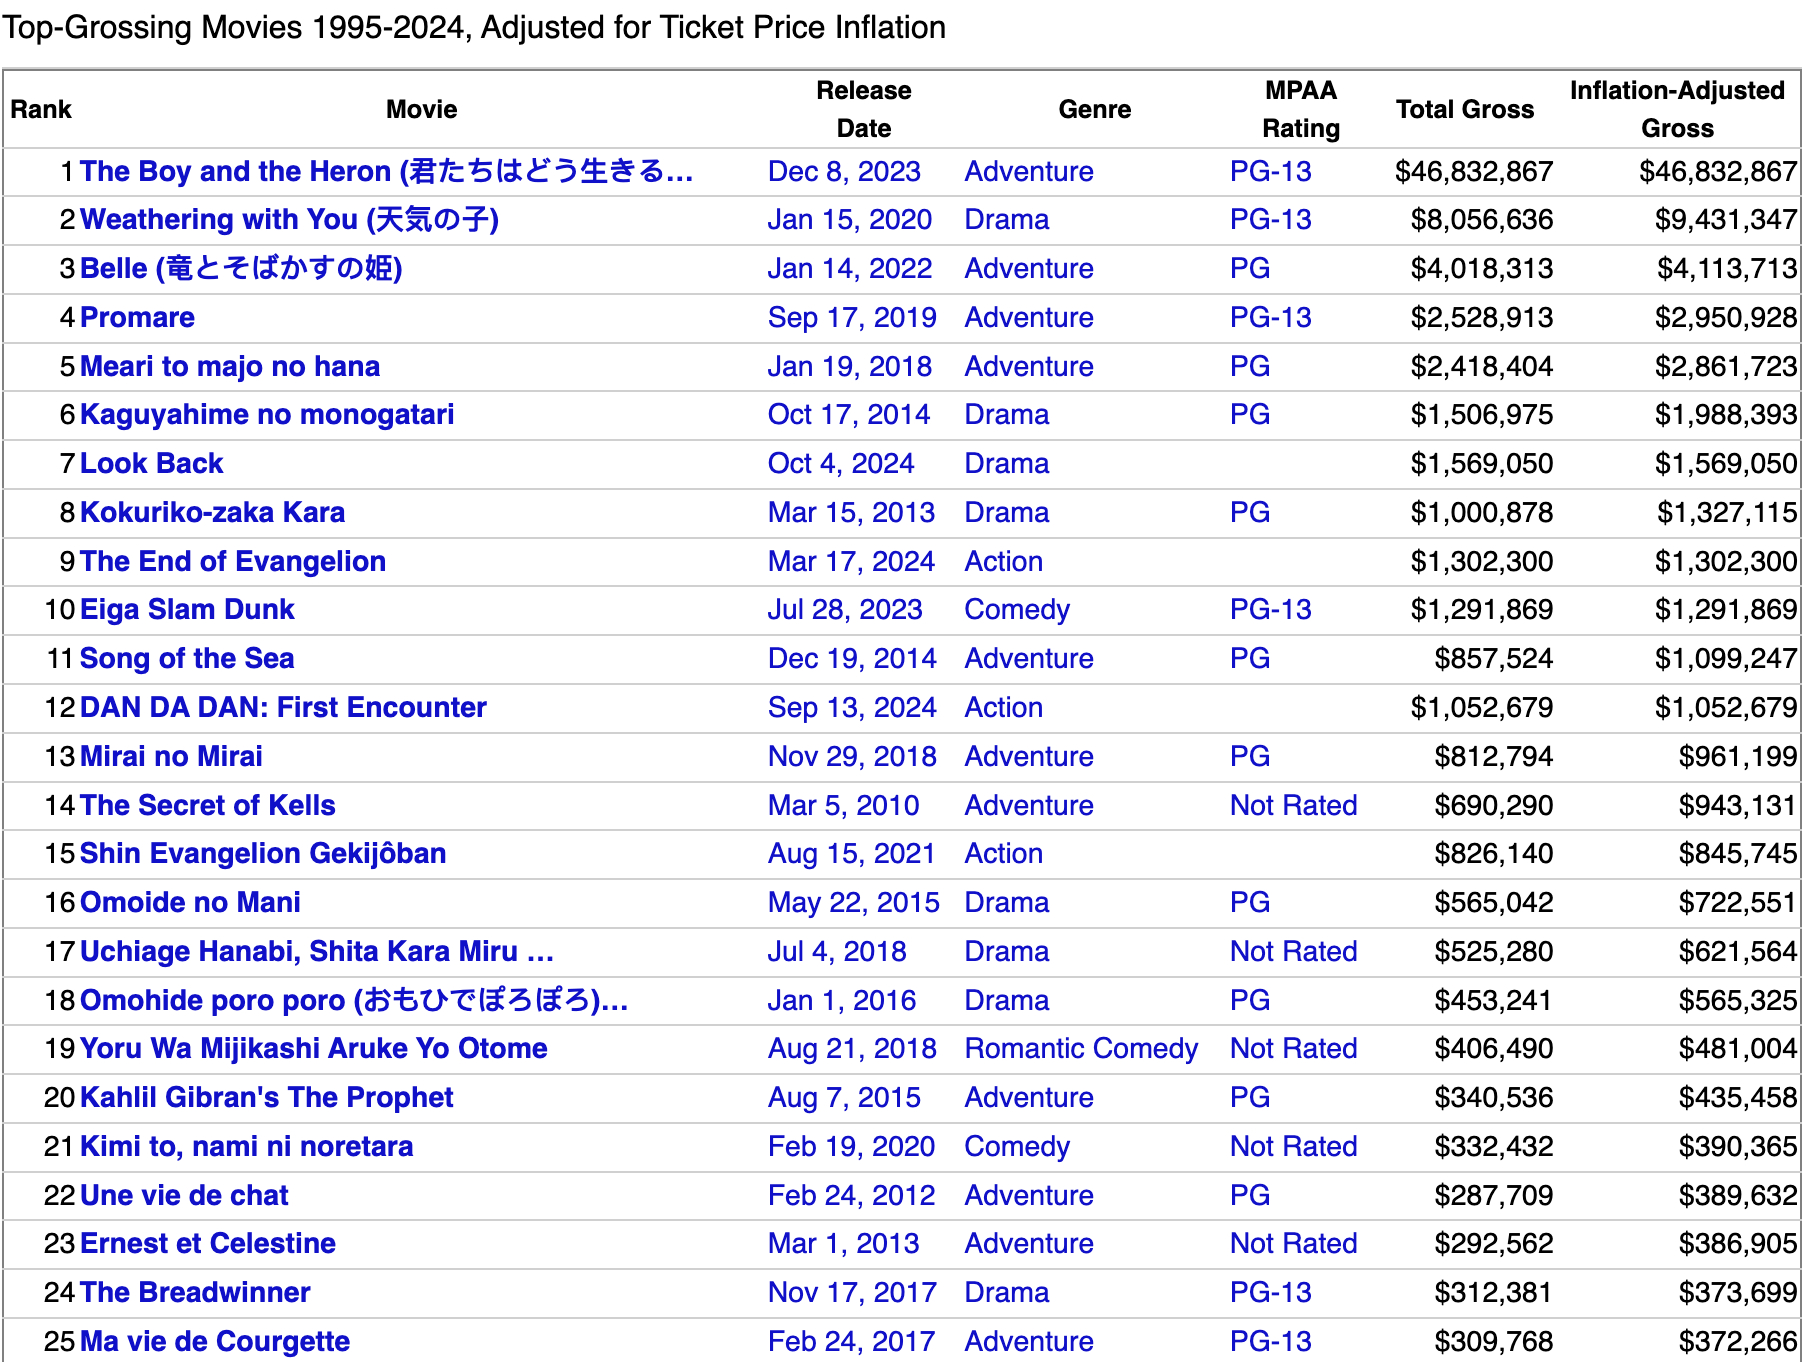Open the Belle movie link
Screen dimensions: 1806x1362
[241, 268]
